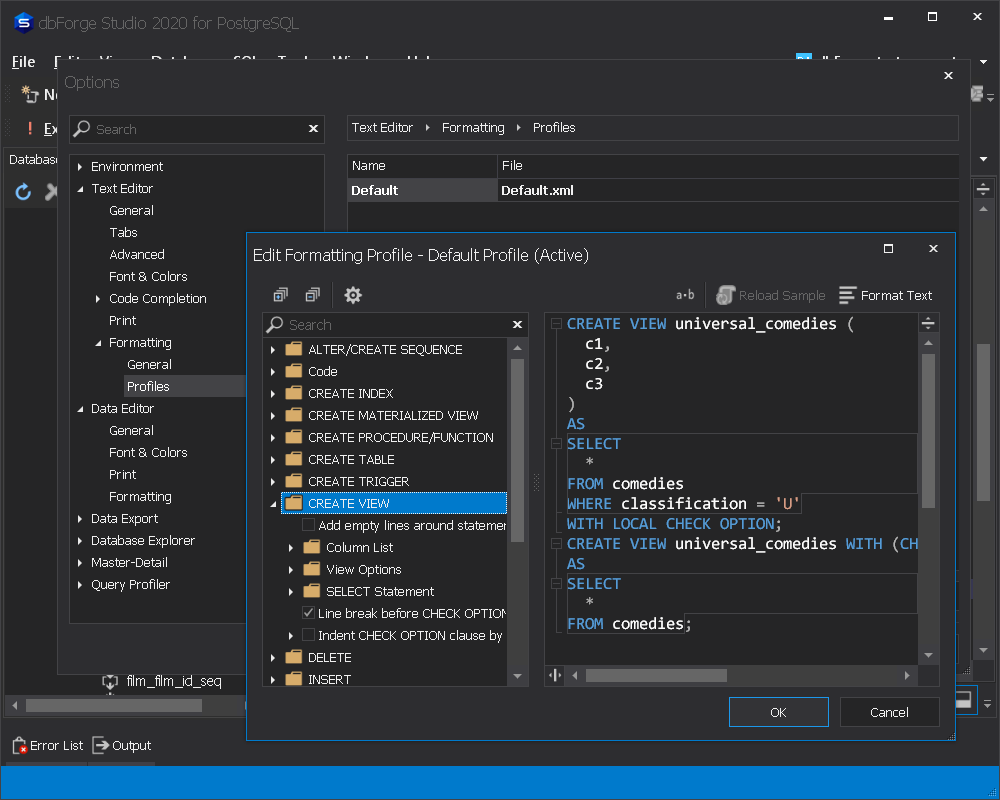Select Query Profiler in Options tree

[130, 584]
